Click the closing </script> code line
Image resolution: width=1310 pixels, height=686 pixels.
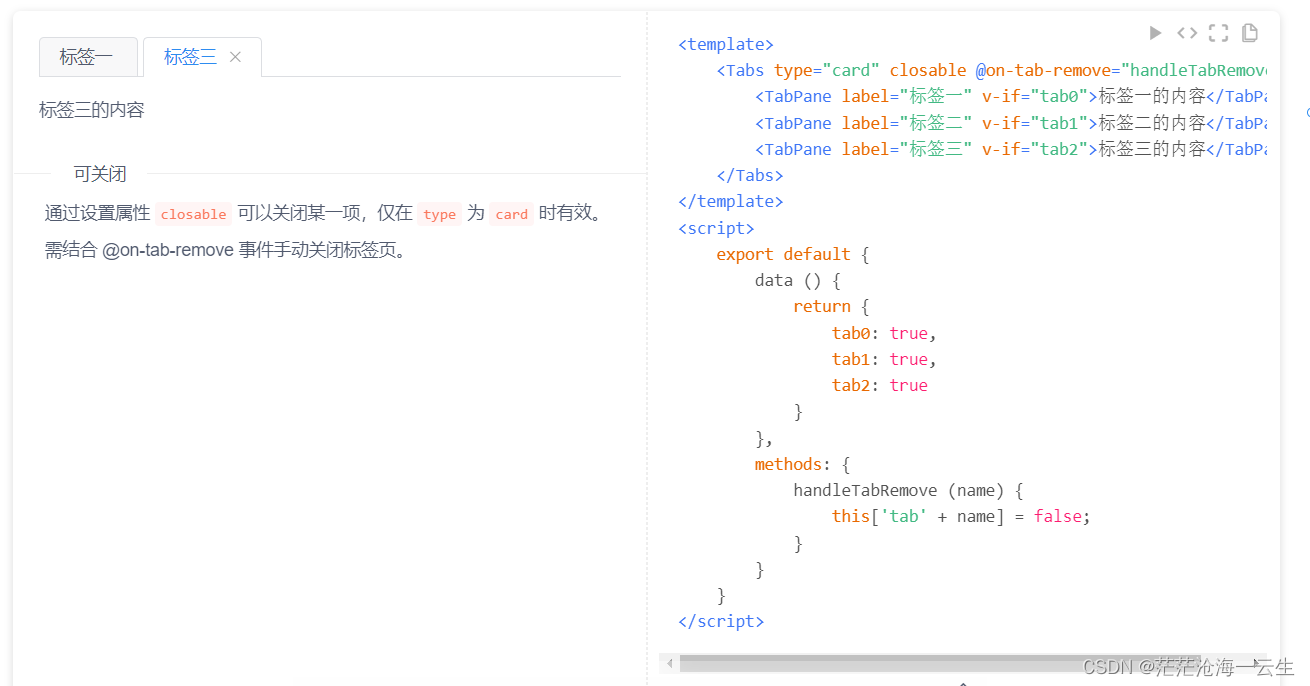click(721, 621)
